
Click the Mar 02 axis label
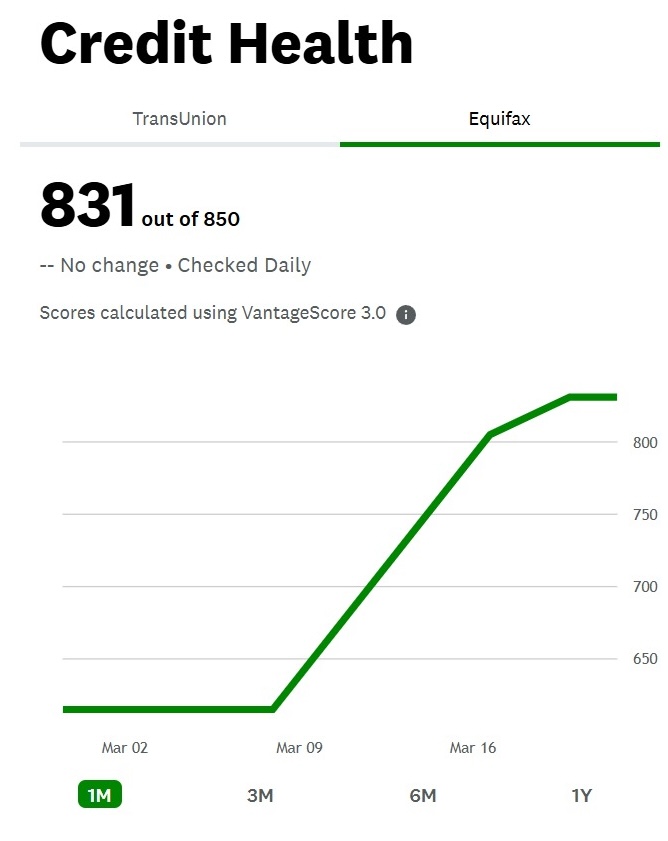(x=124, y=748)
